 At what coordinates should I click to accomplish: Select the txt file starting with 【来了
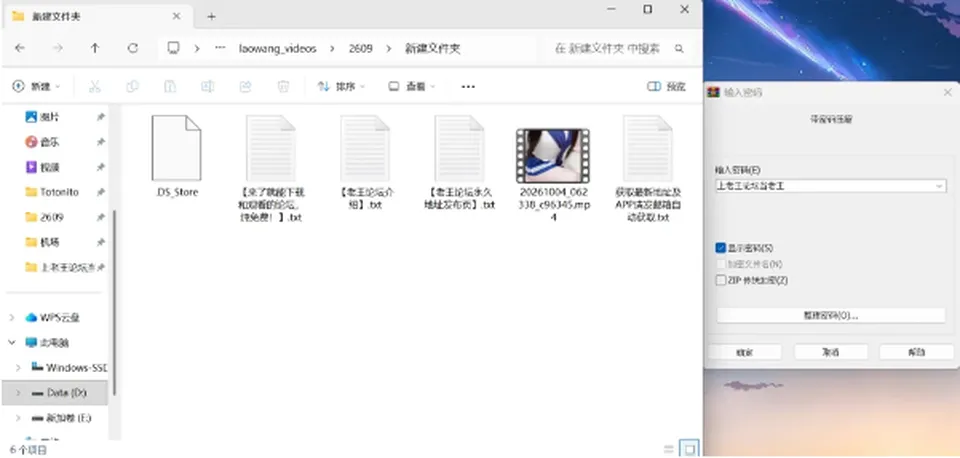click(271, 168)
